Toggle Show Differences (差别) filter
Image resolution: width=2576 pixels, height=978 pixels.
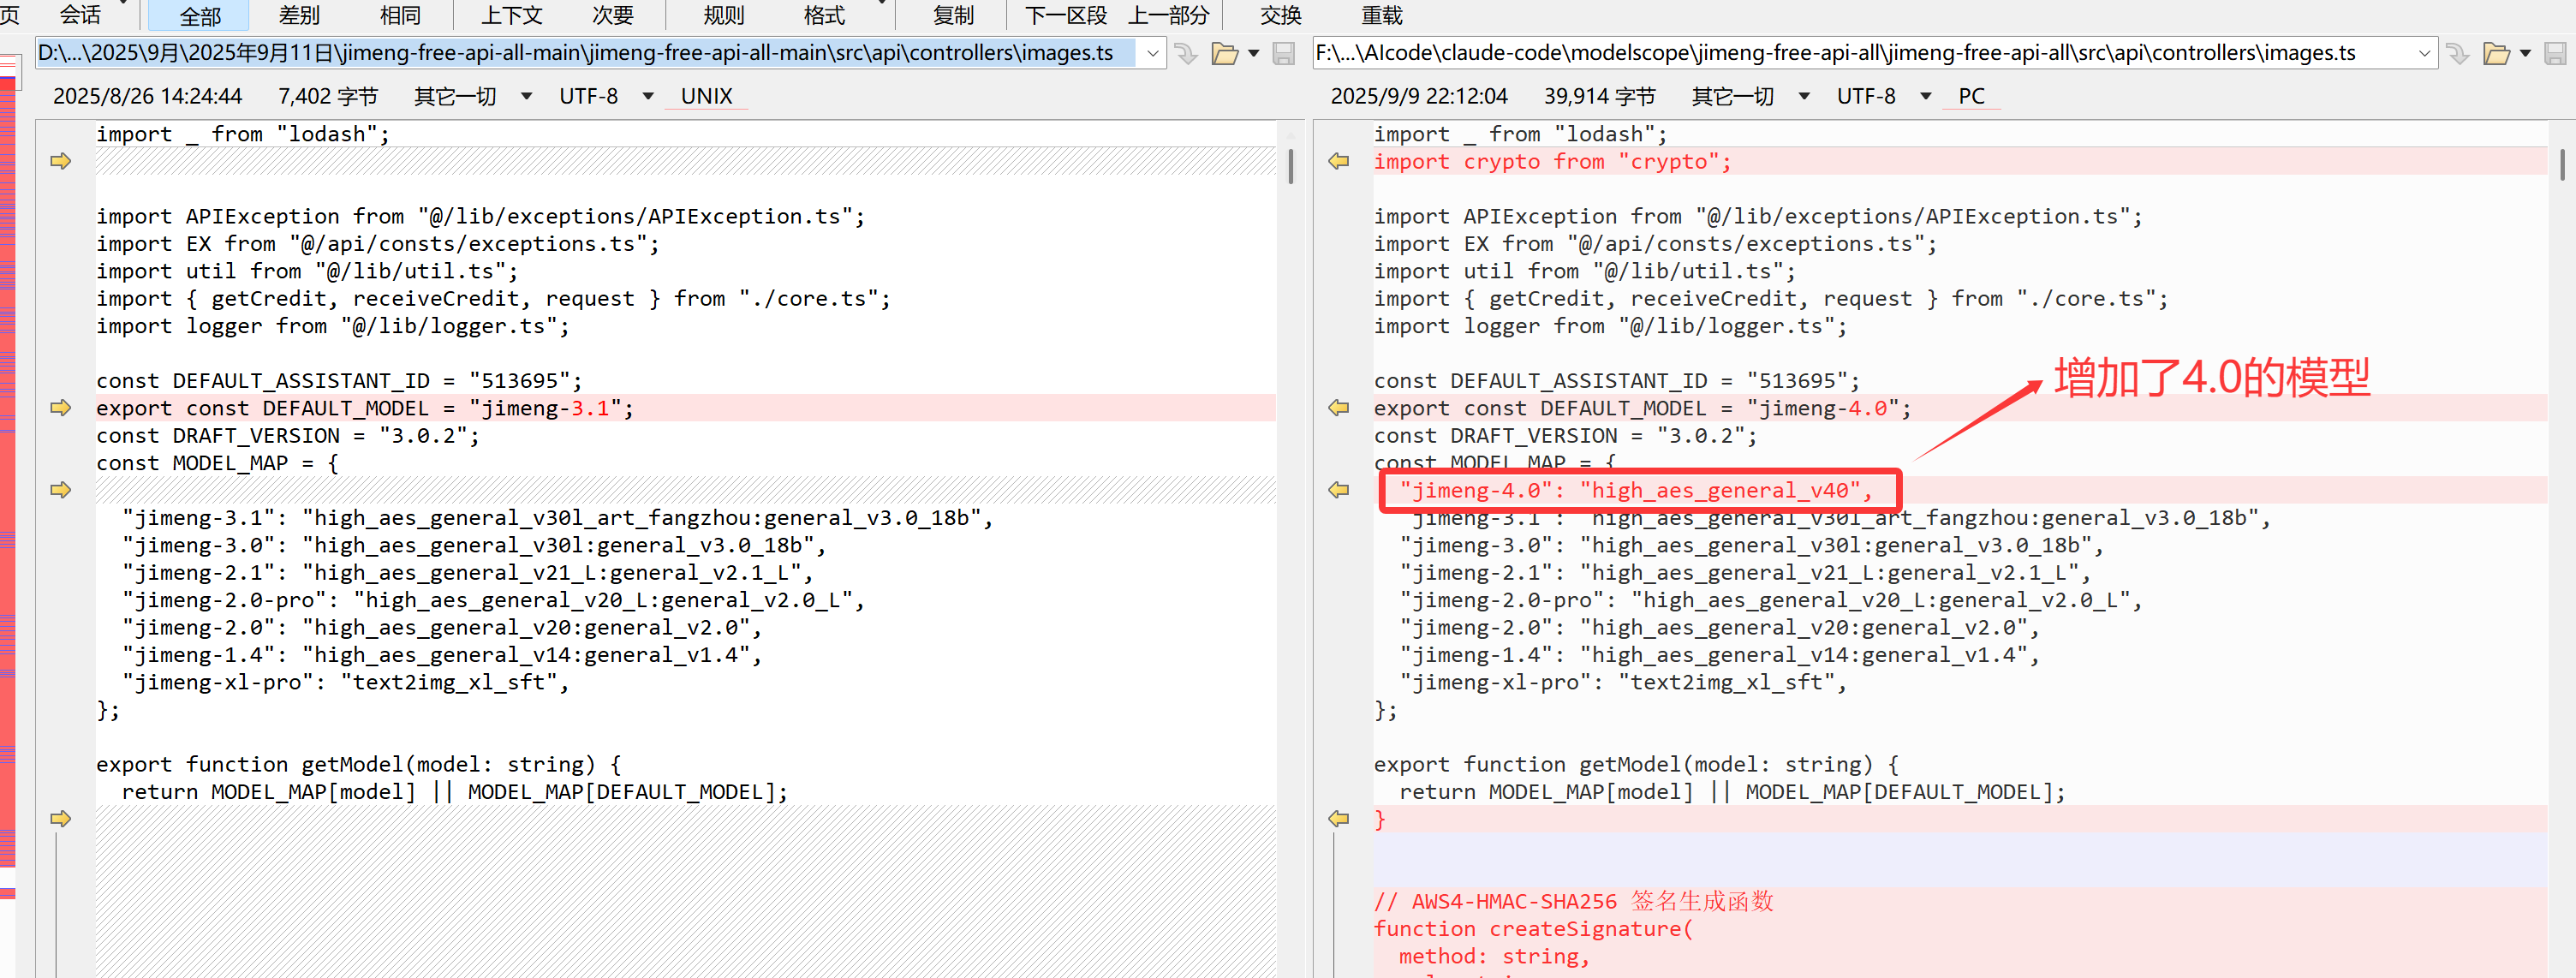[x=299, y=16]
